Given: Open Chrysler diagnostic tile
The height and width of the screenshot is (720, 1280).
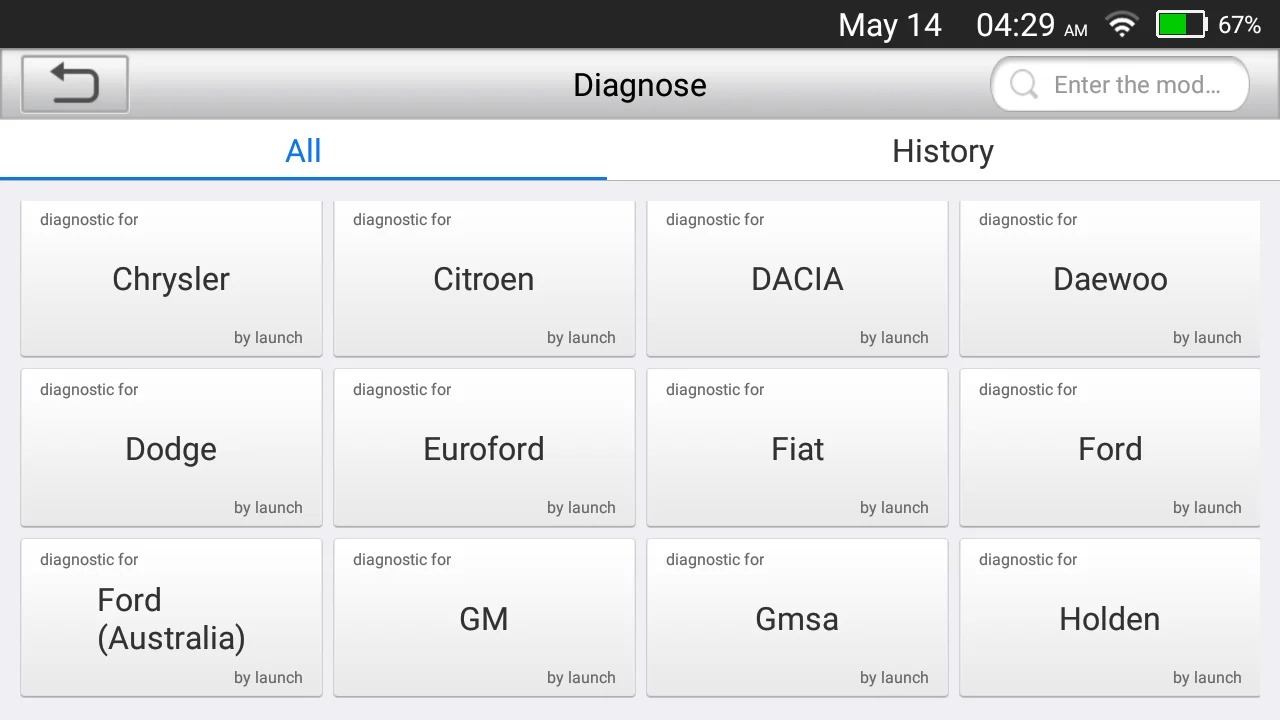Looking at the screenshot, I should click(x=171, y=279).
